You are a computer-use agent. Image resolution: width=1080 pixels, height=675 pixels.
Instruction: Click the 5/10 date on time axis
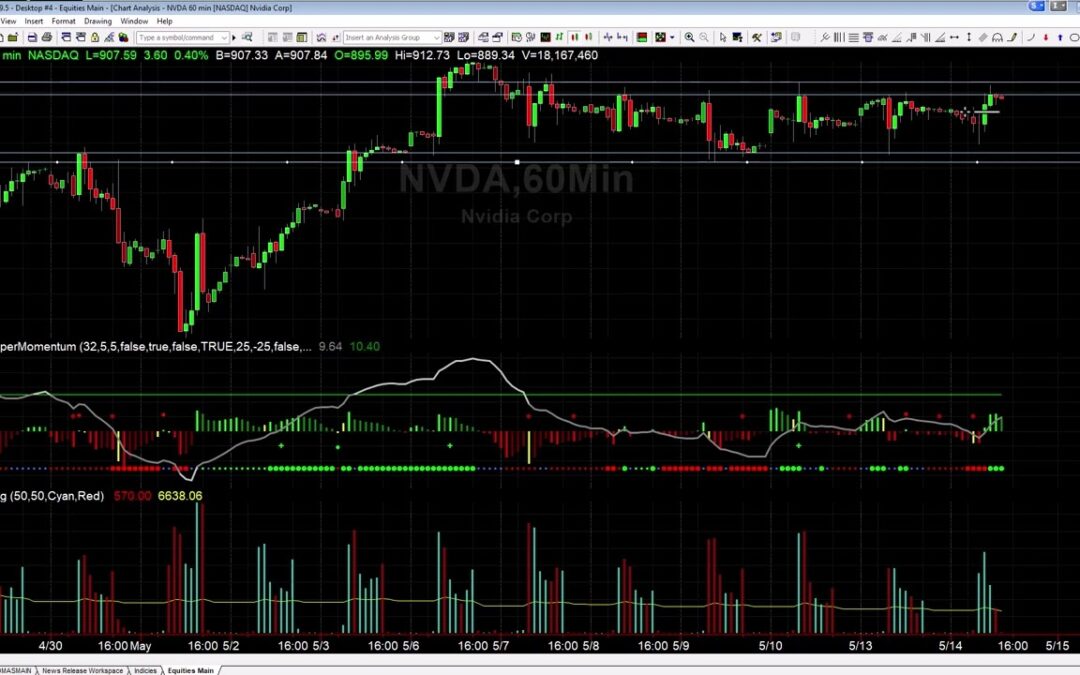pyautogui.click(x=770, y=646)
